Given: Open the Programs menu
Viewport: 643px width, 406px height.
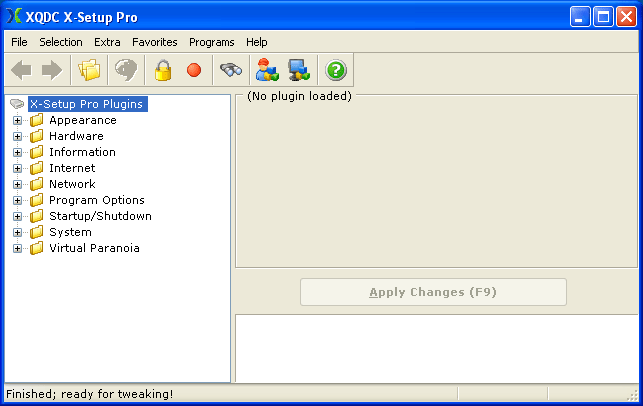Looking at the screenshot, I should tap(212, 42).
